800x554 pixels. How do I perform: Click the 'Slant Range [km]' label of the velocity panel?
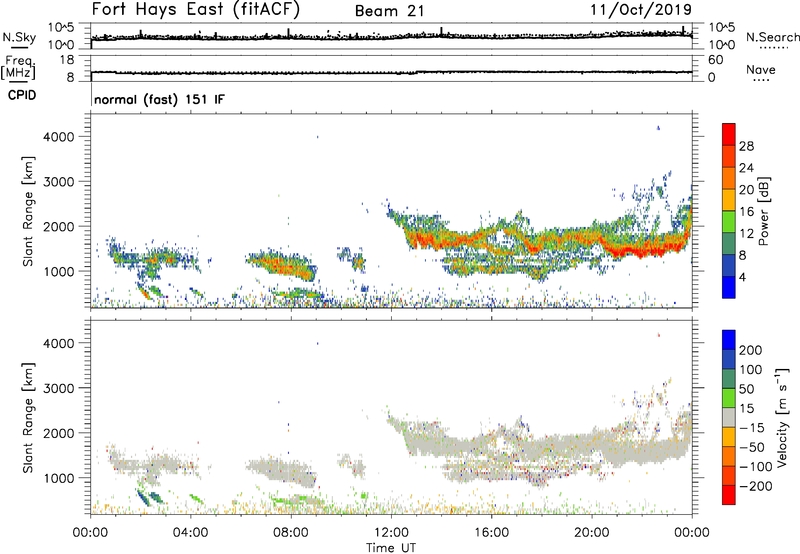click(28, 418)
